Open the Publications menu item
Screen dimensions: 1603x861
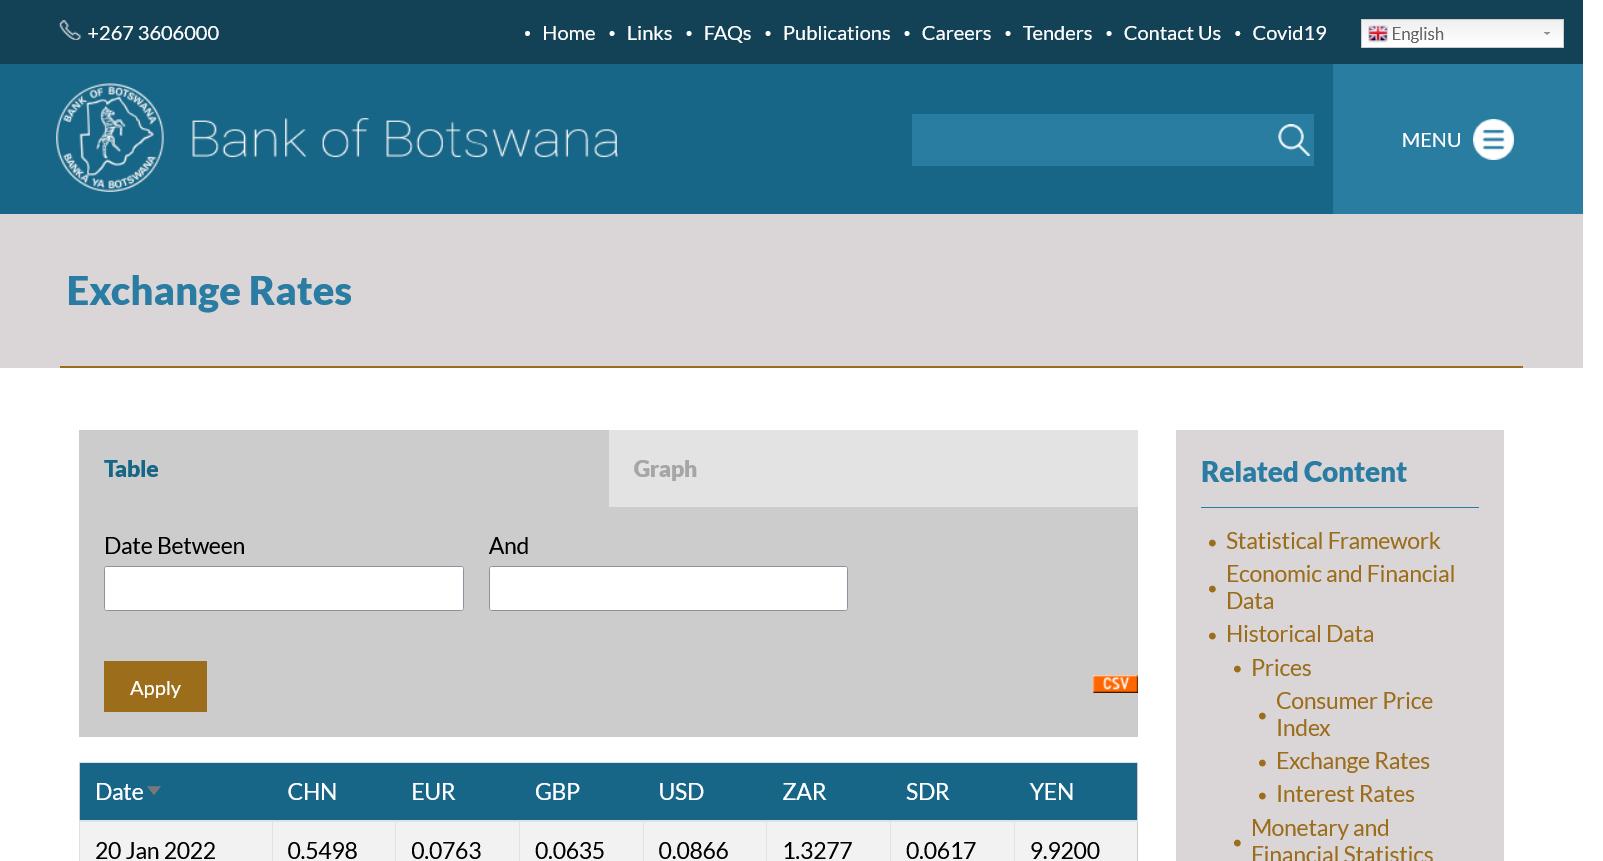pyautogui.click(x=836, y=33)
